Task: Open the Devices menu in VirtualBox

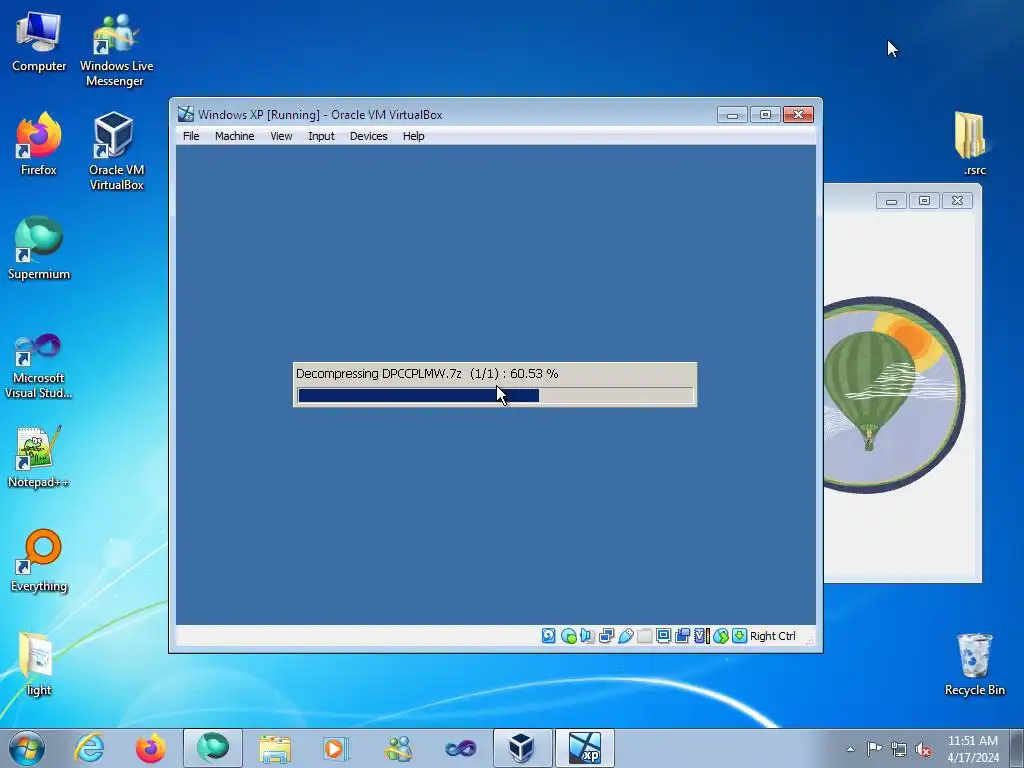Action: click(368, 136)
